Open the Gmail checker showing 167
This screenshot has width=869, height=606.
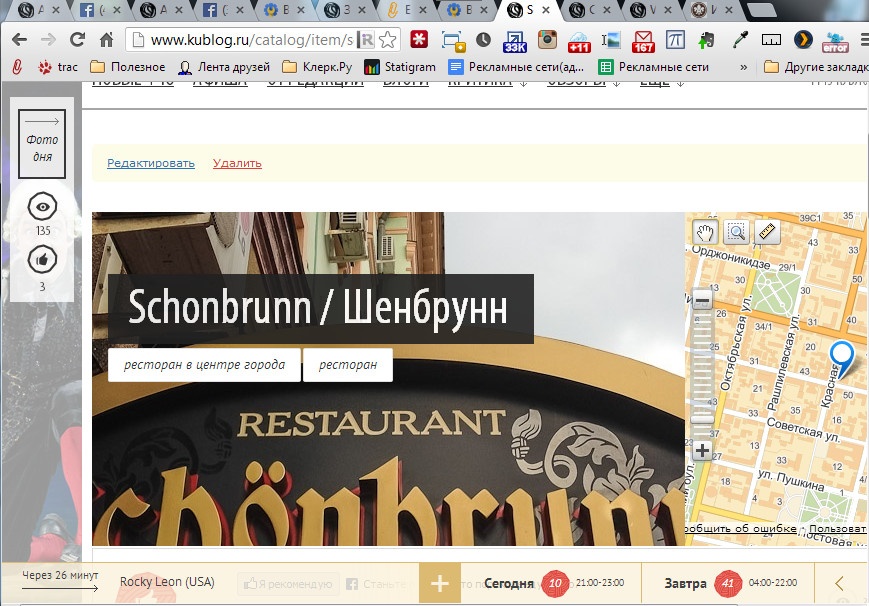(643, 42)
